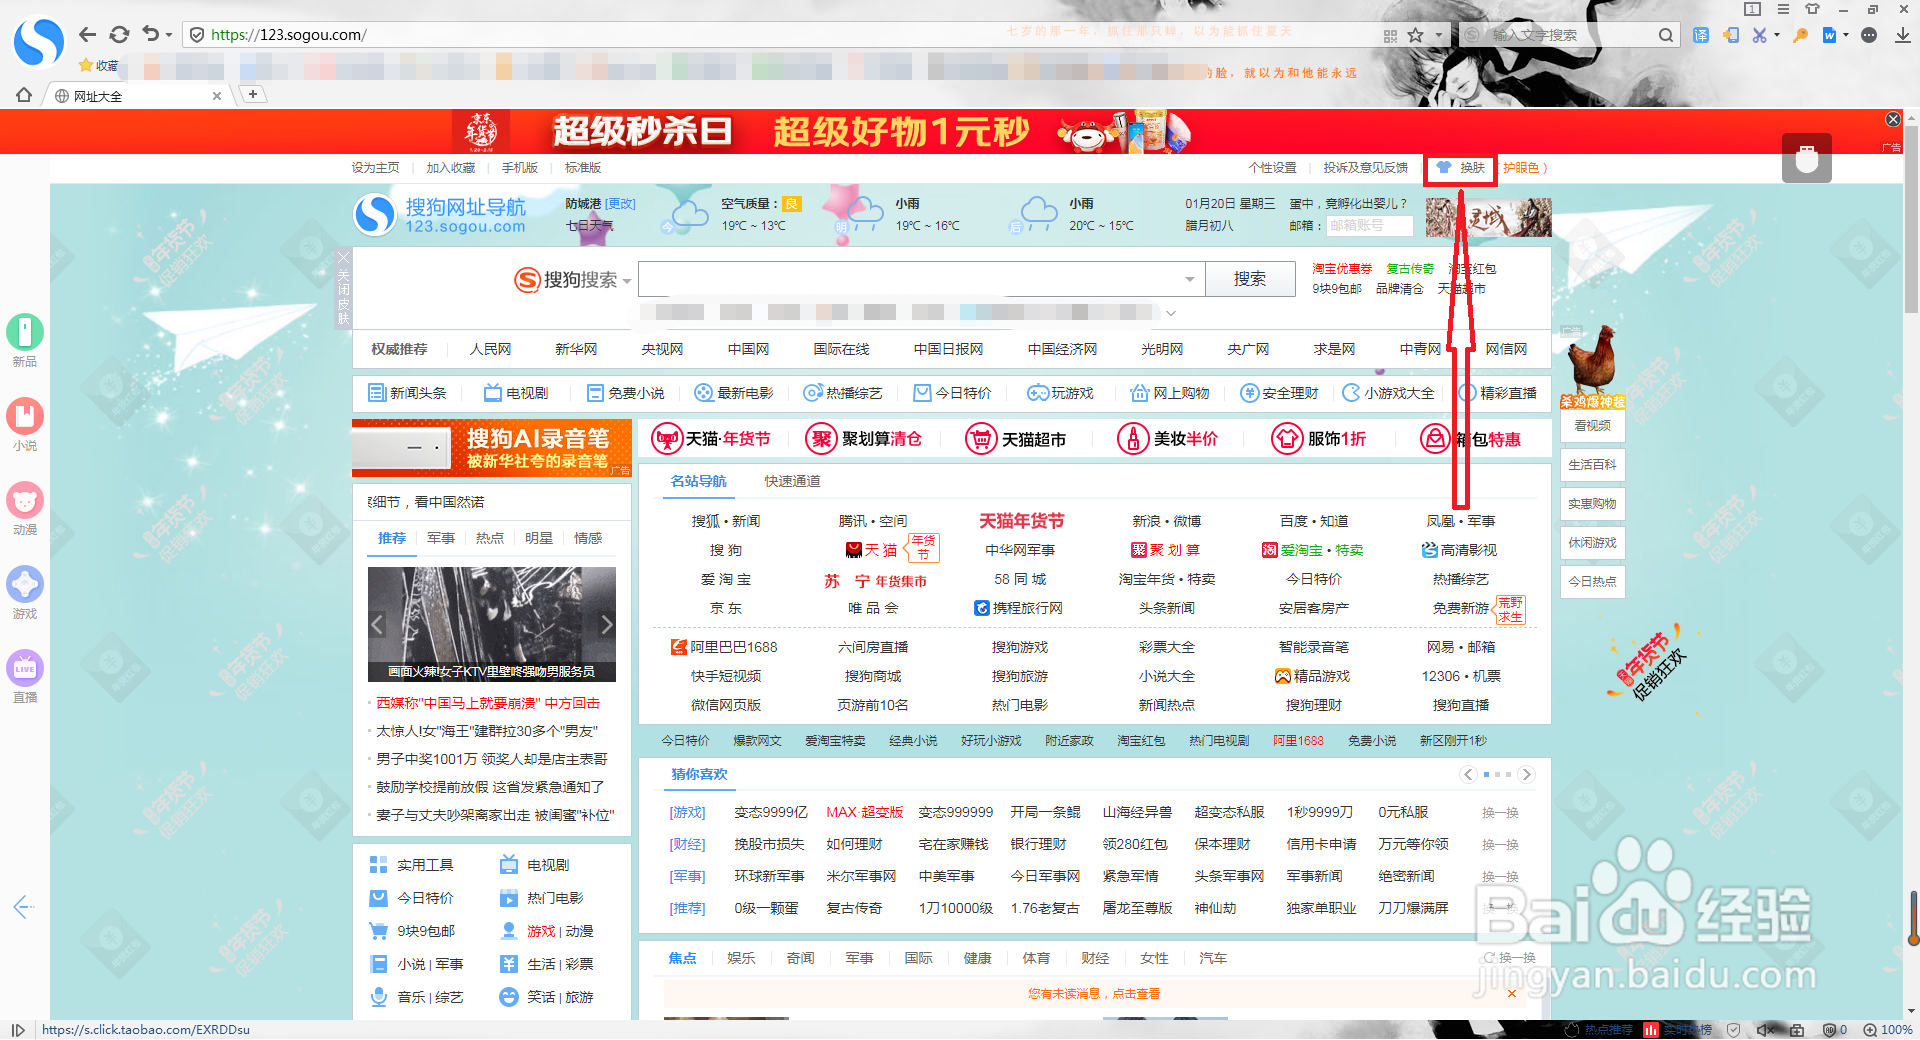The width and height of the screenshot is (1920, 1040).
Task: Open the 个性设置 link
Action: (x=1272, y=168)
